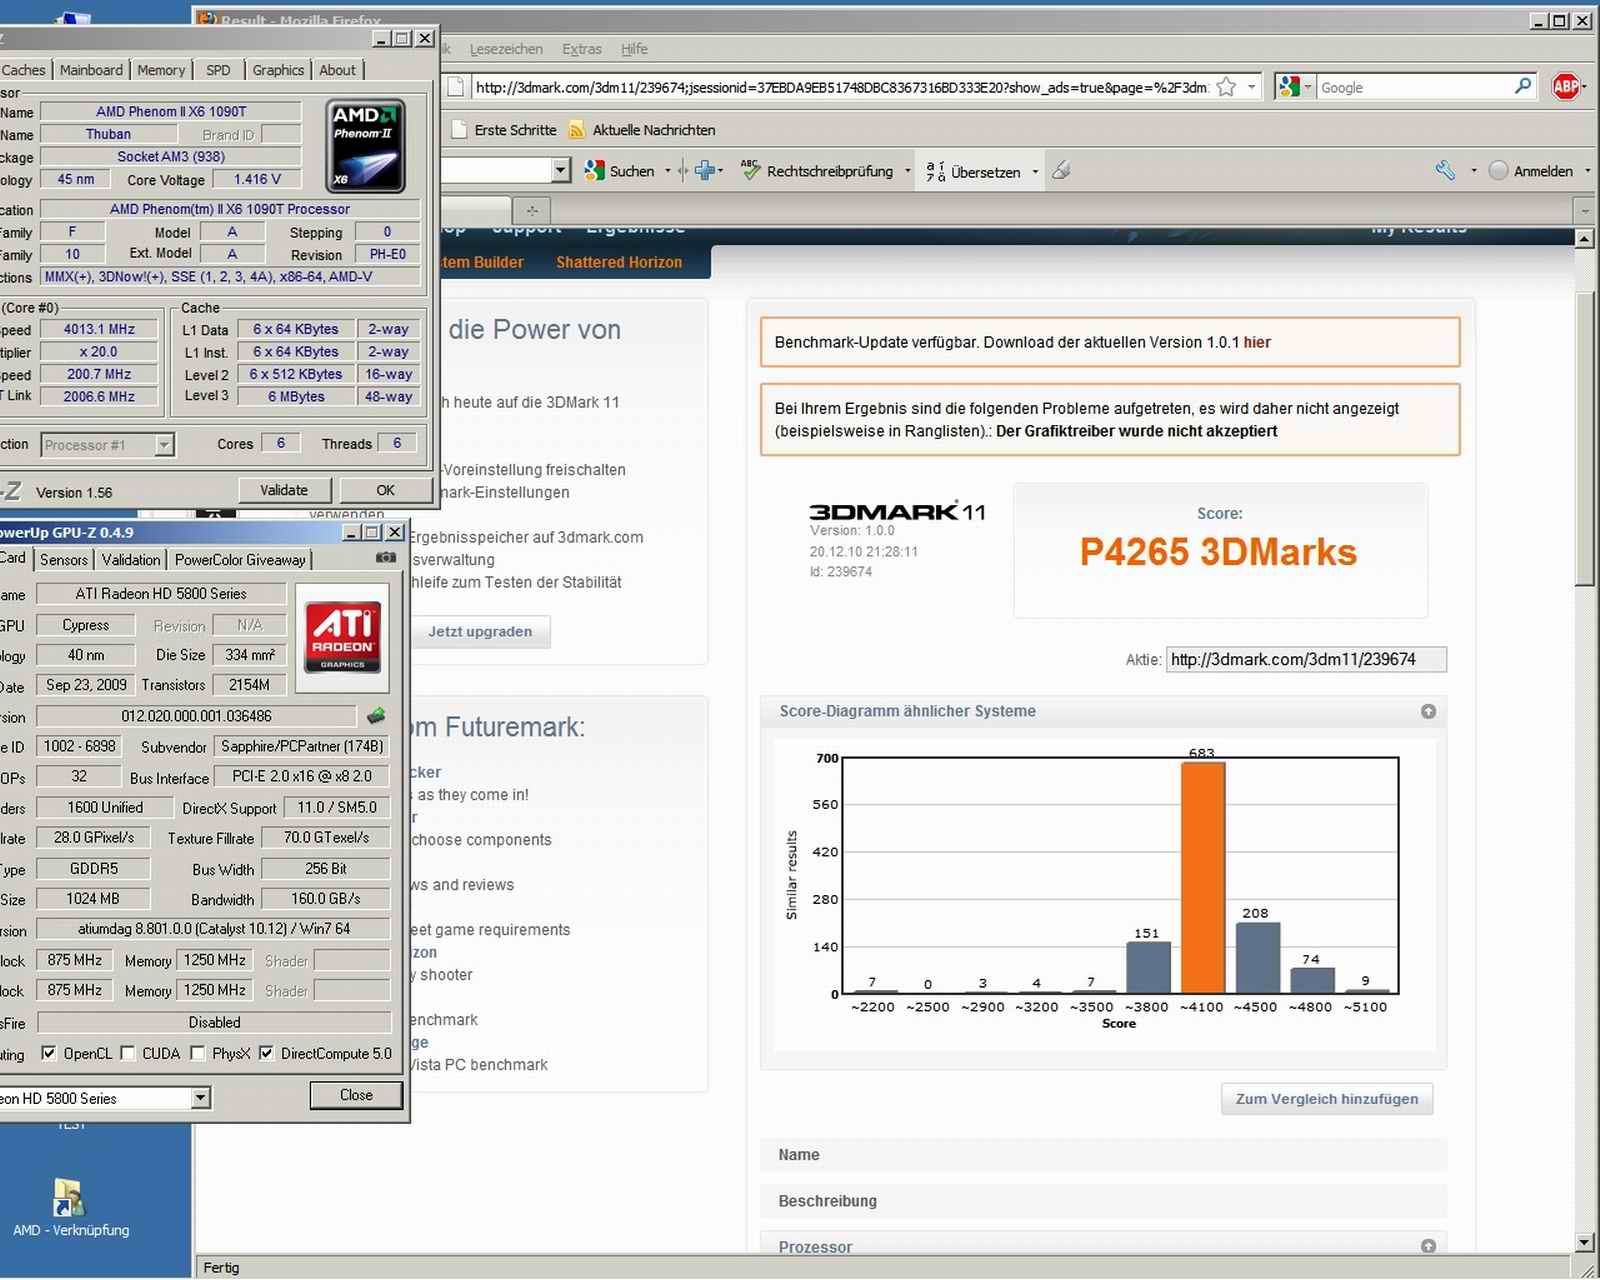The width and height of the screenshot is (1600, 1280).
Task: Click the Anmelden round sign-in icon
Action: [x=1498, y=171]
